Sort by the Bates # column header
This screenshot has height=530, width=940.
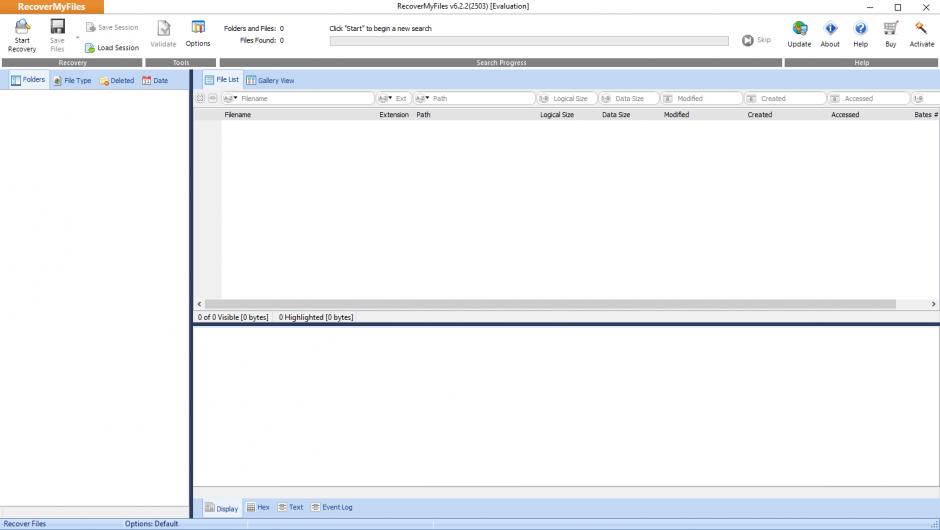926,115
